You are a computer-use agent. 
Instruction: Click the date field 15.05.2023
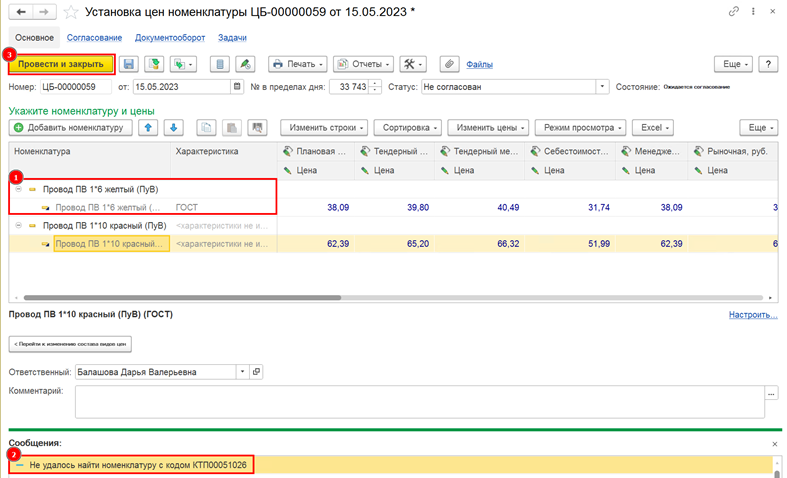pyautogui.click(x=182, y=87)
